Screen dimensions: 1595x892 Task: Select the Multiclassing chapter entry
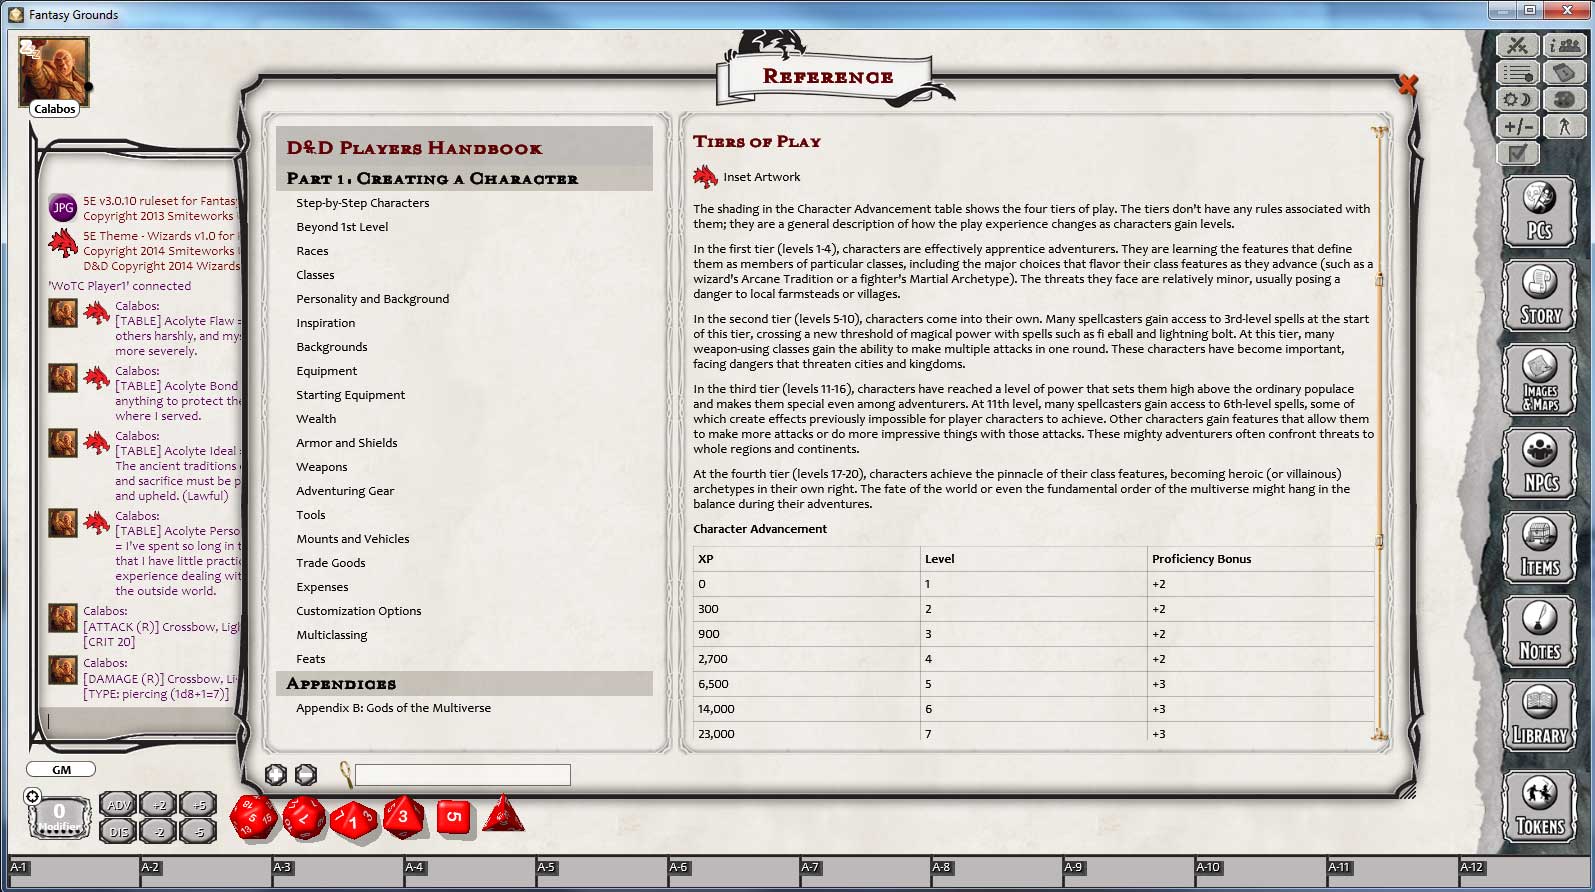[x=331, y=635]
